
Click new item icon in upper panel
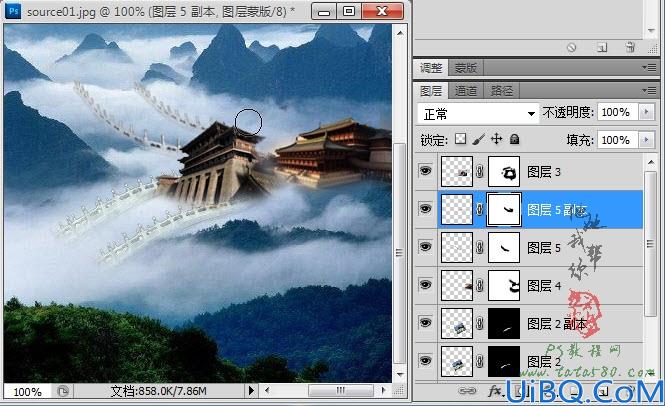click(x=602, y=48)
